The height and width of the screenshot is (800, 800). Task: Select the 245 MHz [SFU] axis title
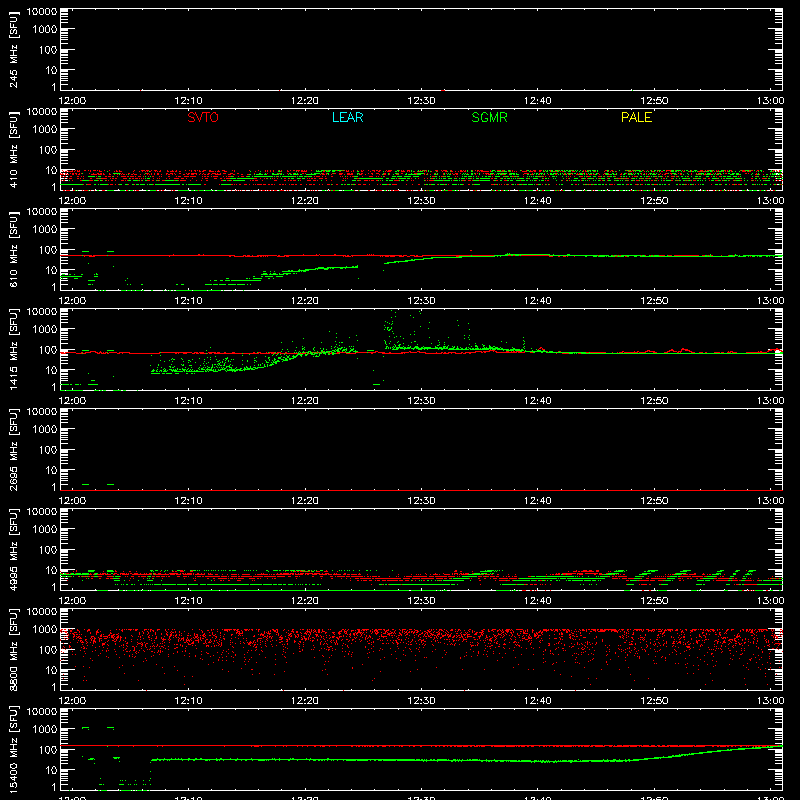pyautogui.click(x=13, y=49)
